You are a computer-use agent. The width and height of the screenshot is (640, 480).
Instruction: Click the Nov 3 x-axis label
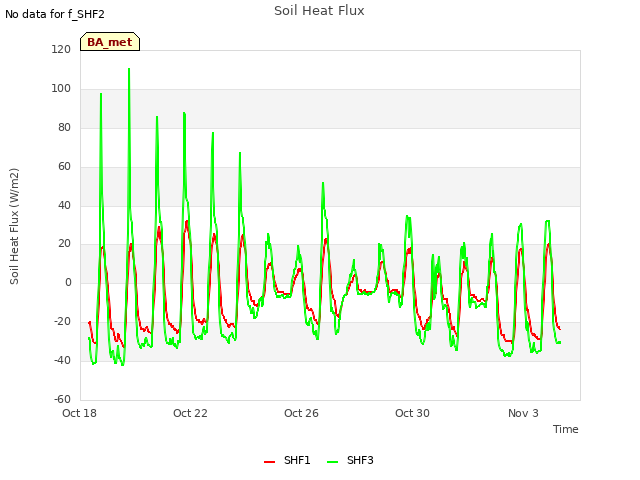[x=523, y=413]
